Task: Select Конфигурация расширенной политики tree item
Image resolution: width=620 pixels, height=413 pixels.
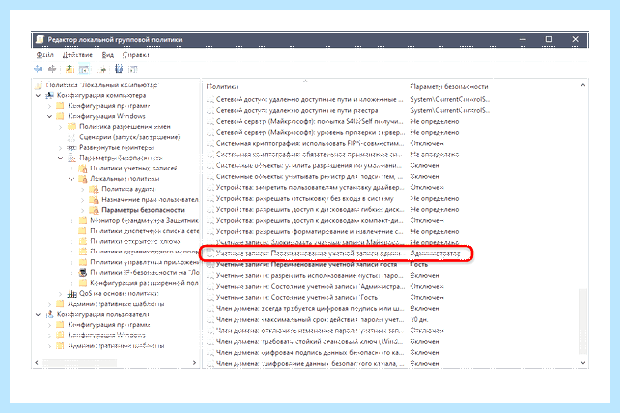Action: [x=144, y=283]
